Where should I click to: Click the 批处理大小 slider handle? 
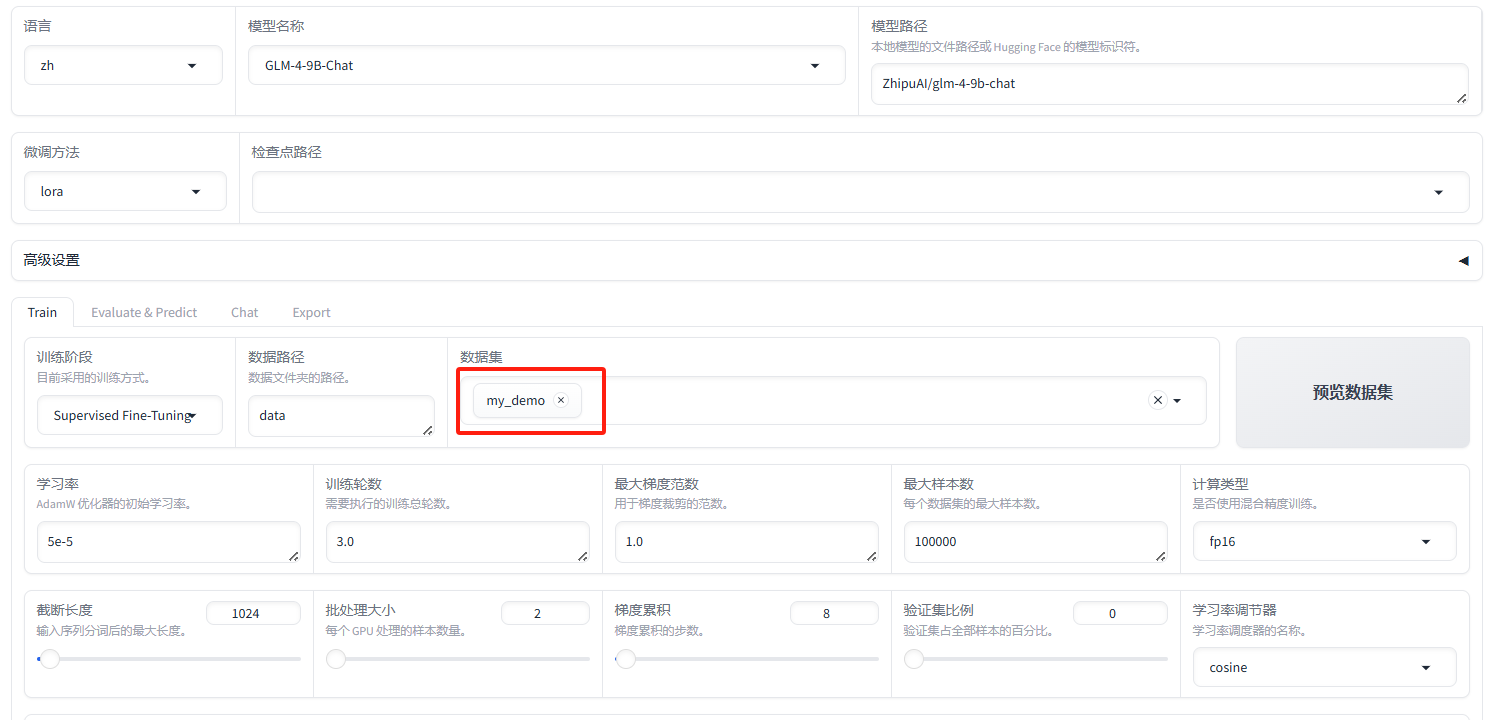336,659
